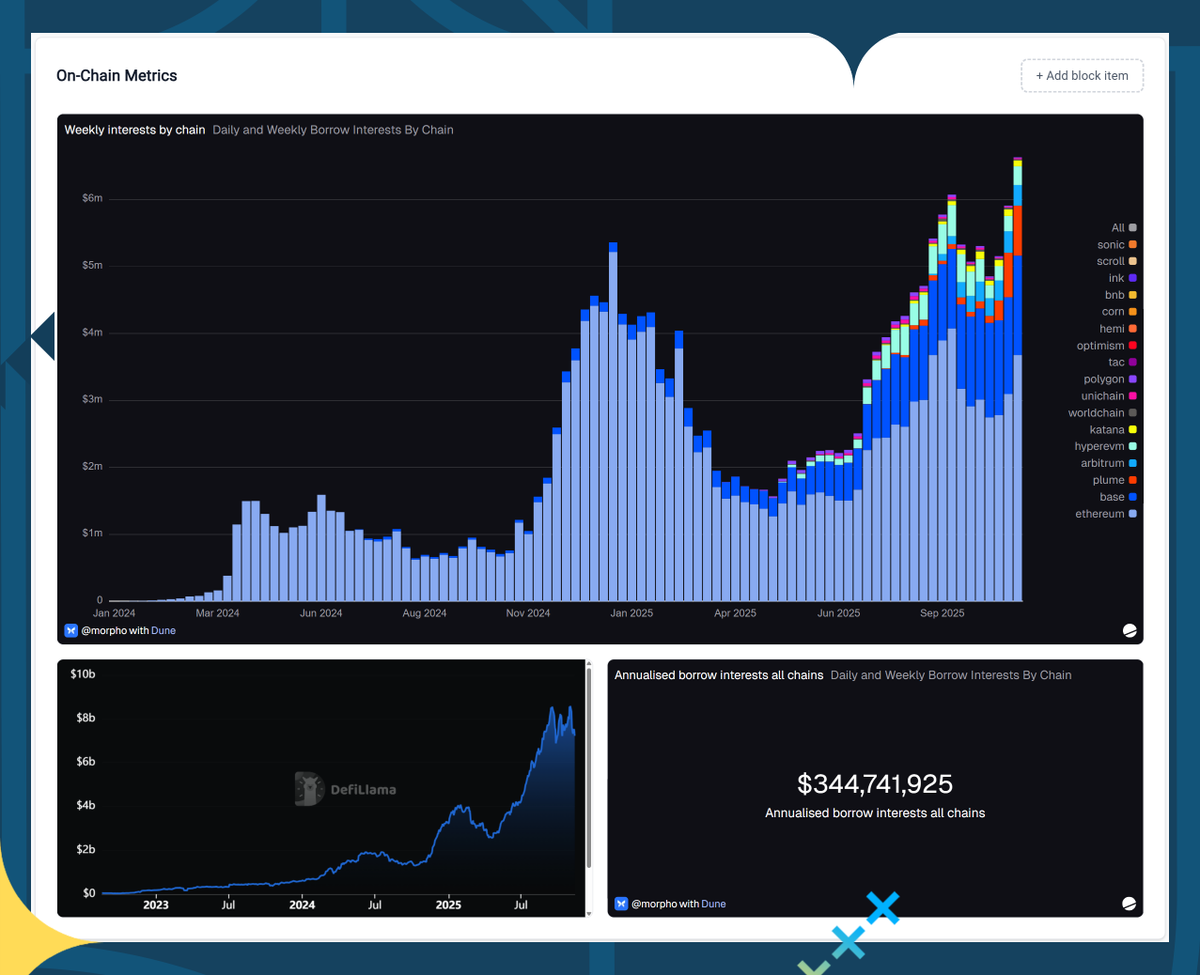Click the morpho avatar icon in annualised panel
The image size is (1200, 975).
click(621, 904)
